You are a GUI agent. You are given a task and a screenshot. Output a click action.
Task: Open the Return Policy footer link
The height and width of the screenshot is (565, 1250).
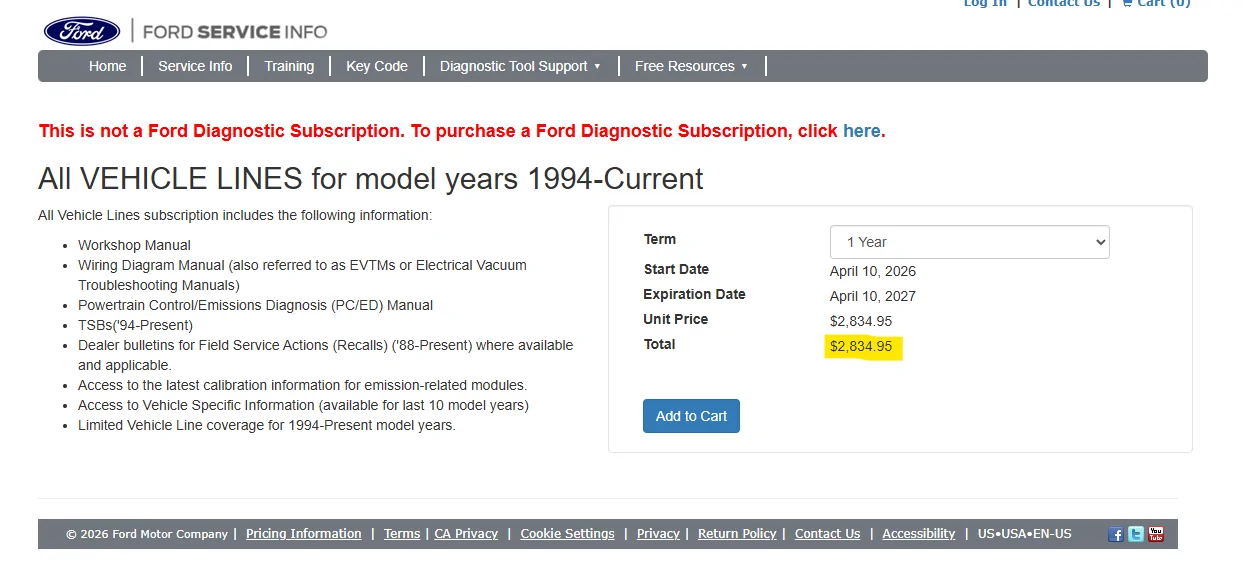737,534
